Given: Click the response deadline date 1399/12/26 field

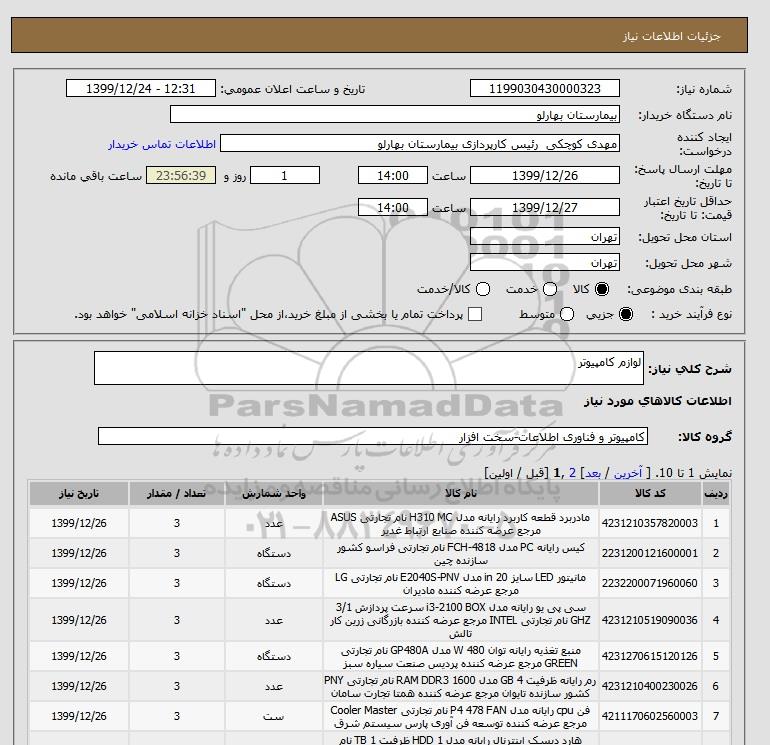Looking at the screenshot, I should [x=545, y=175].
